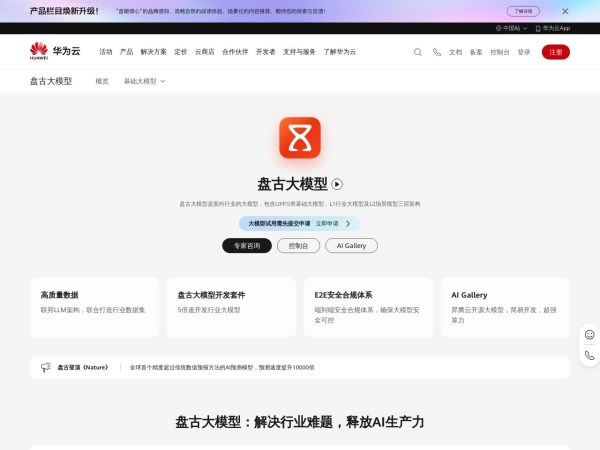
Task: Open search with the magnifier icon
Action: [x=418, y=52]
